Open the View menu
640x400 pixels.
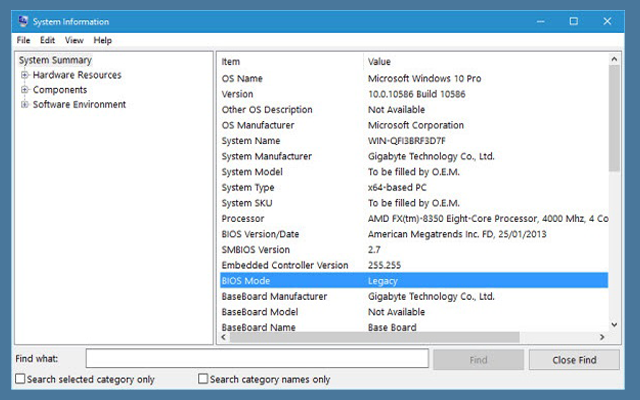[x=74, y=40]
